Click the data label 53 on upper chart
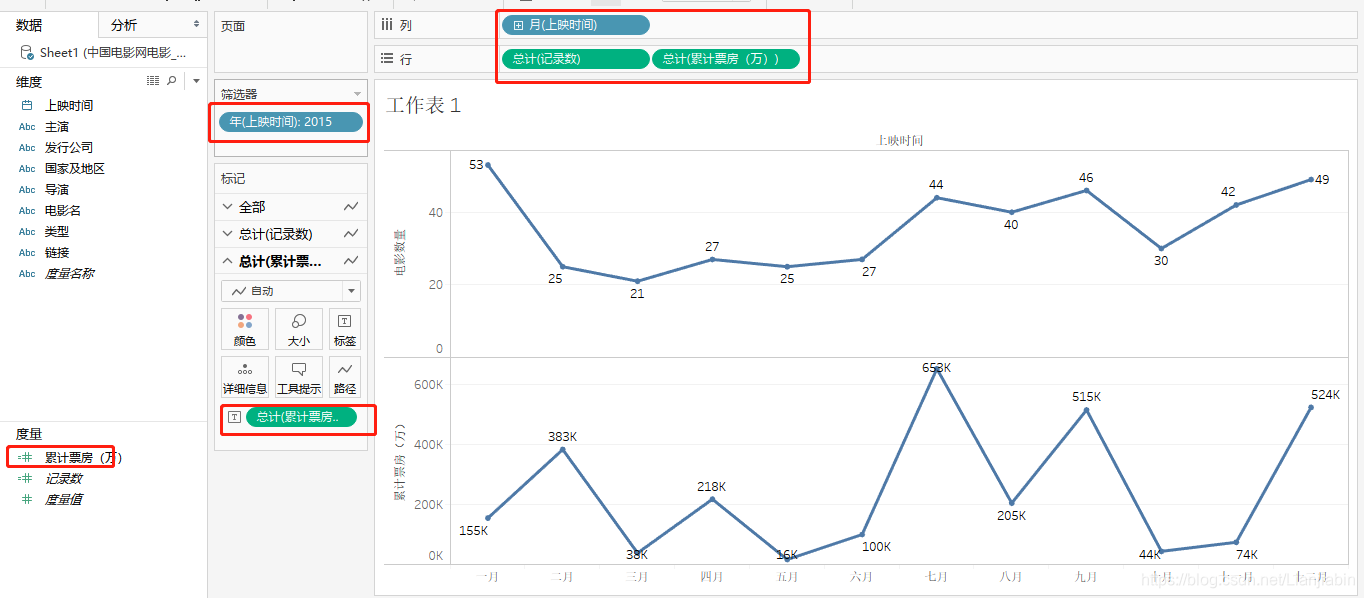This screenshot has width=1364, height=598. 476,164
